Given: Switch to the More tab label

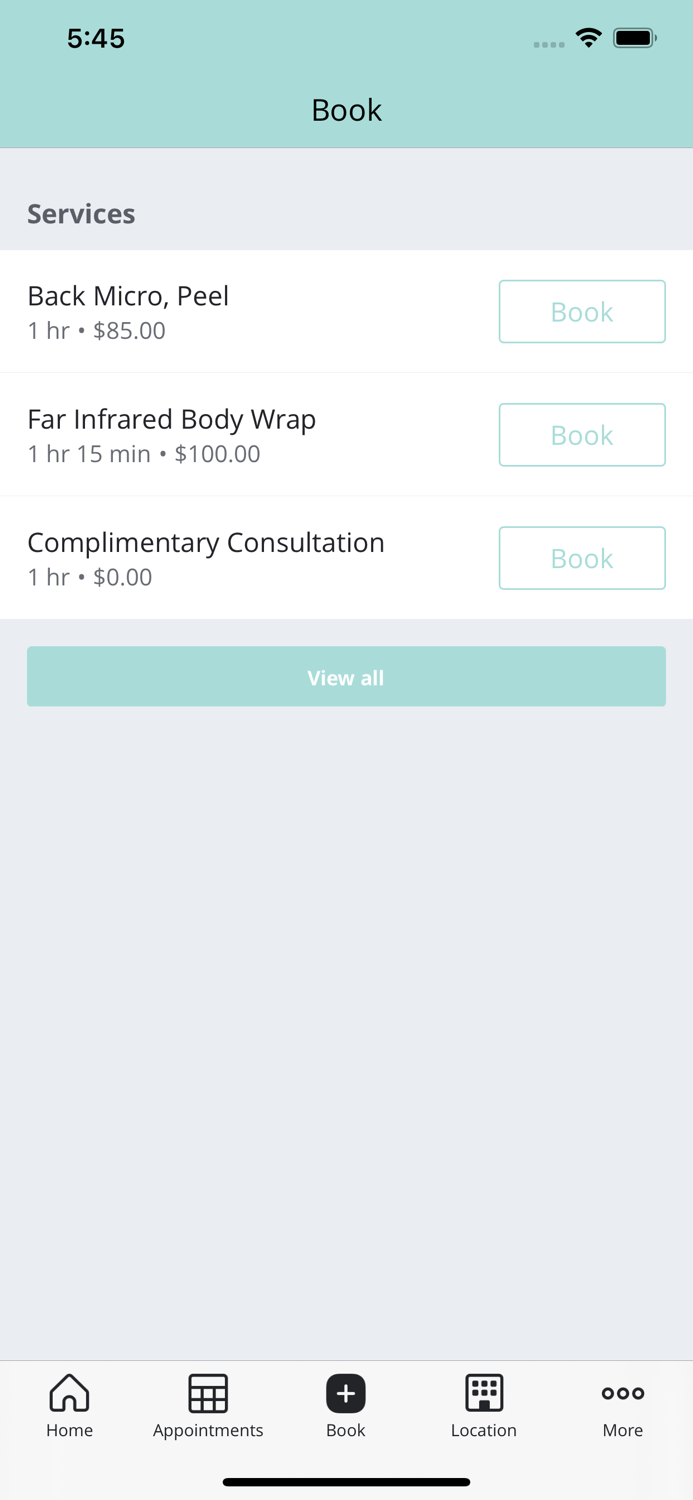Looking at the screenshot, I should click(622, 1430).
